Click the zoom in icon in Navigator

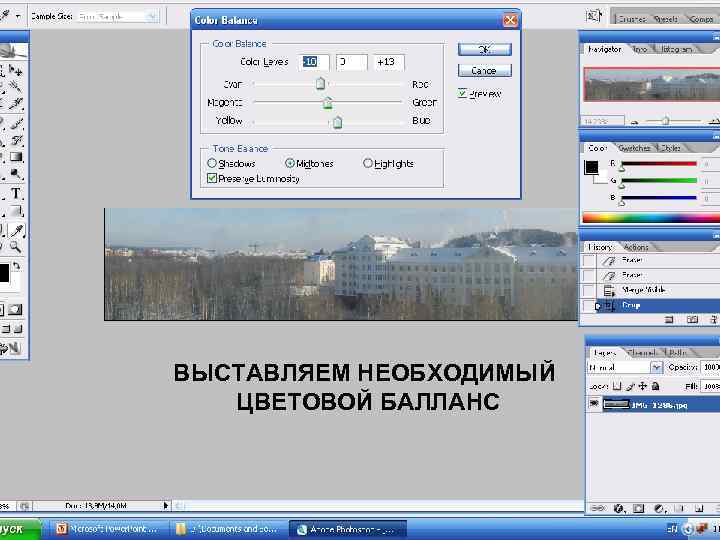(x=714, y=121)
